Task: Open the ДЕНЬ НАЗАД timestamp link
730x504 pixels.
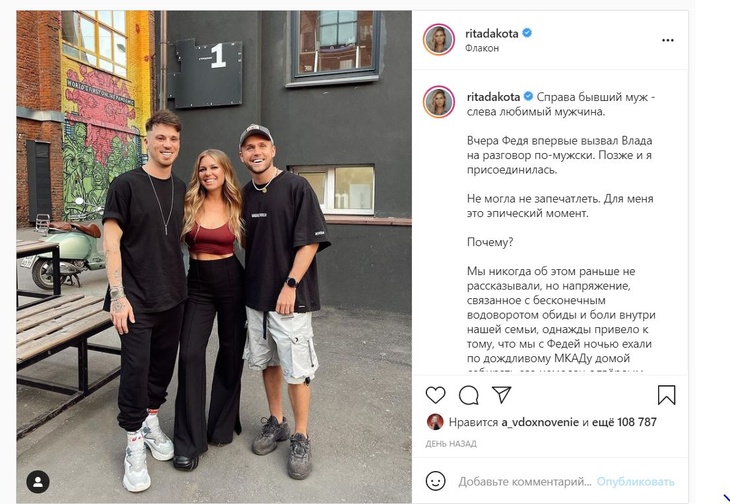Action: 451,444
